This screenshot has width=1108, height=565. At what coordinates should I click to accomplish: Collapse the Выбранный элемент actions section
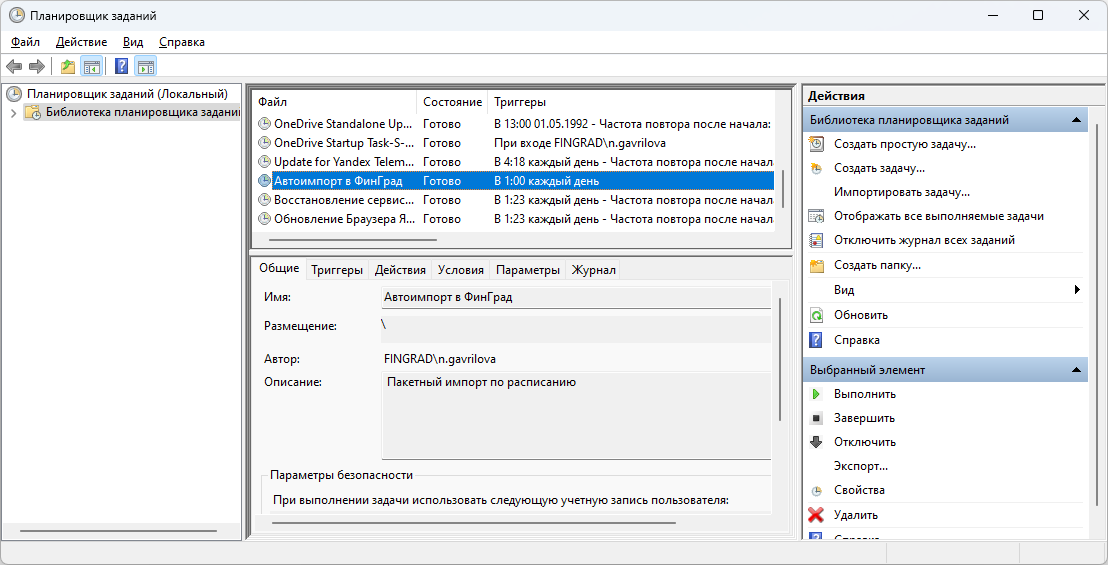(x=1077, y=370)
